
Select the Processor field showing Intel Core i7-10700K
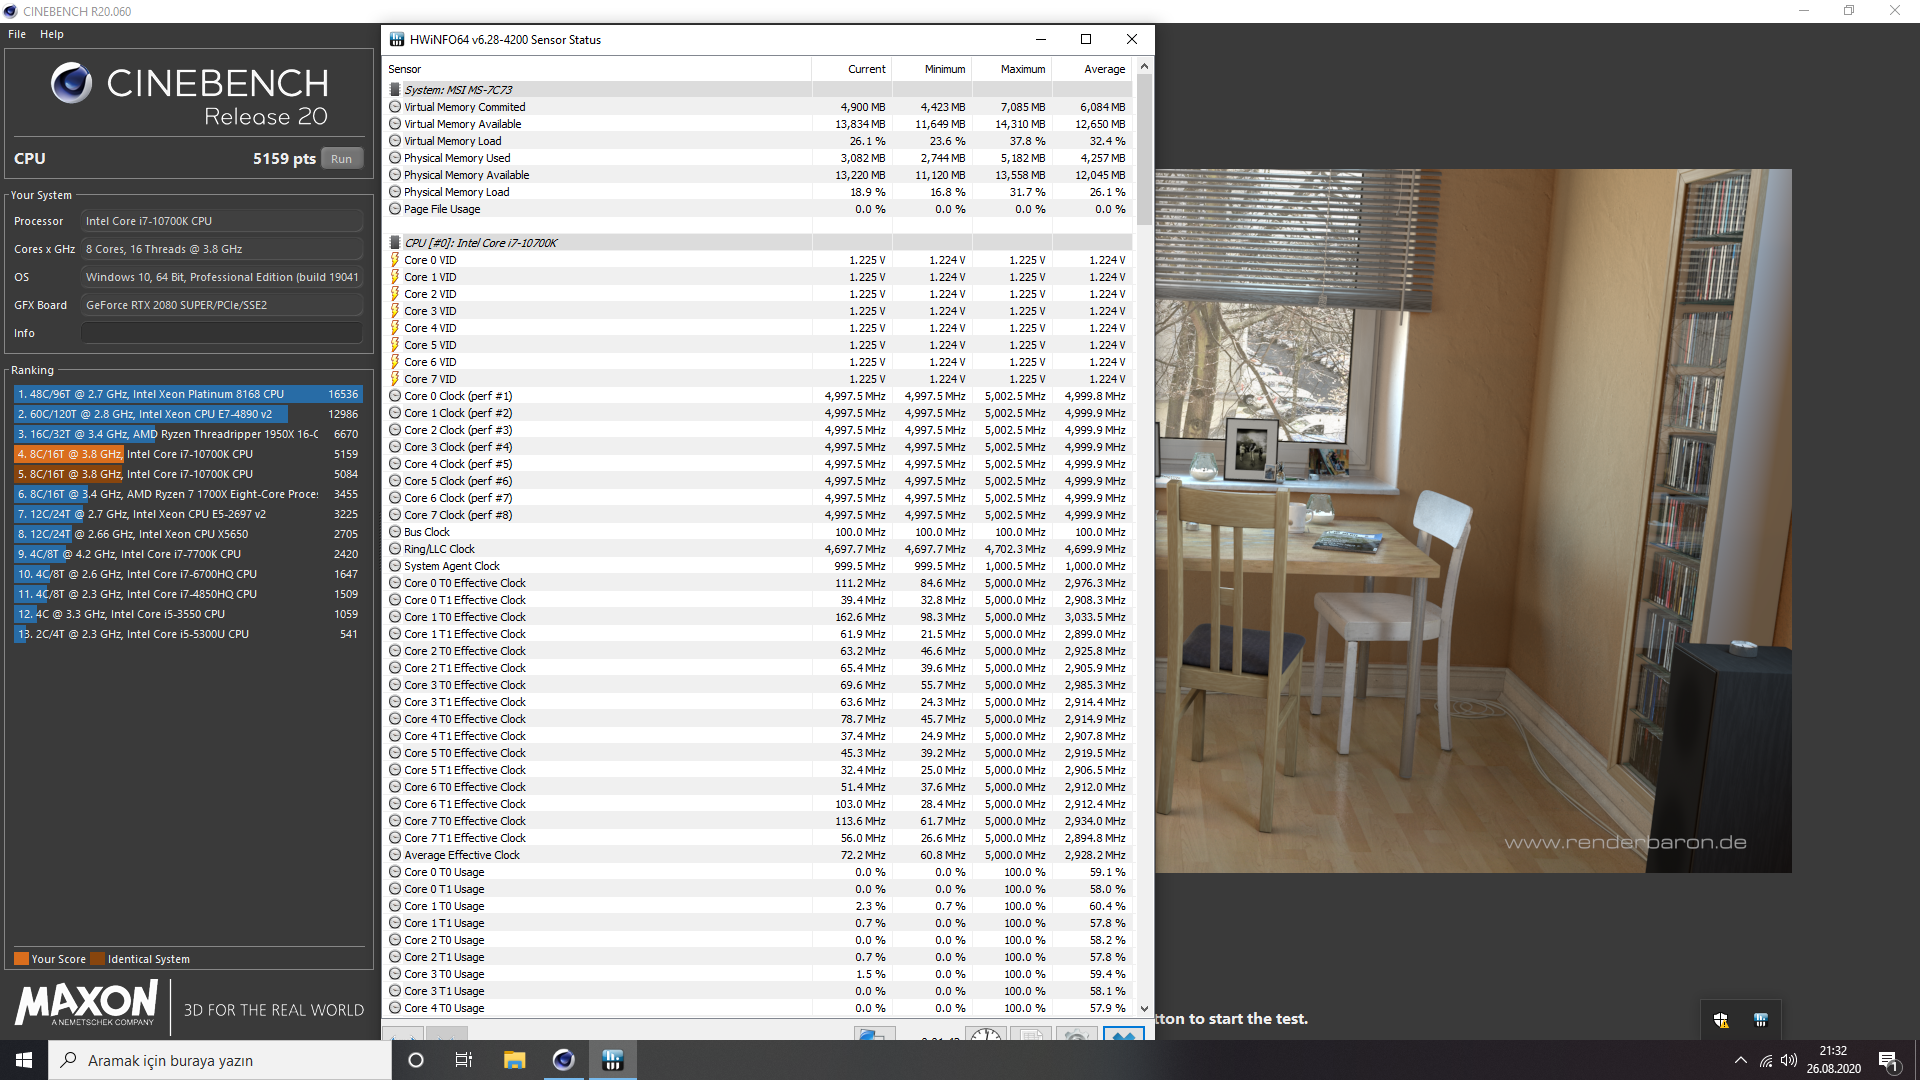pyautogui.click(x=222, y=221)
